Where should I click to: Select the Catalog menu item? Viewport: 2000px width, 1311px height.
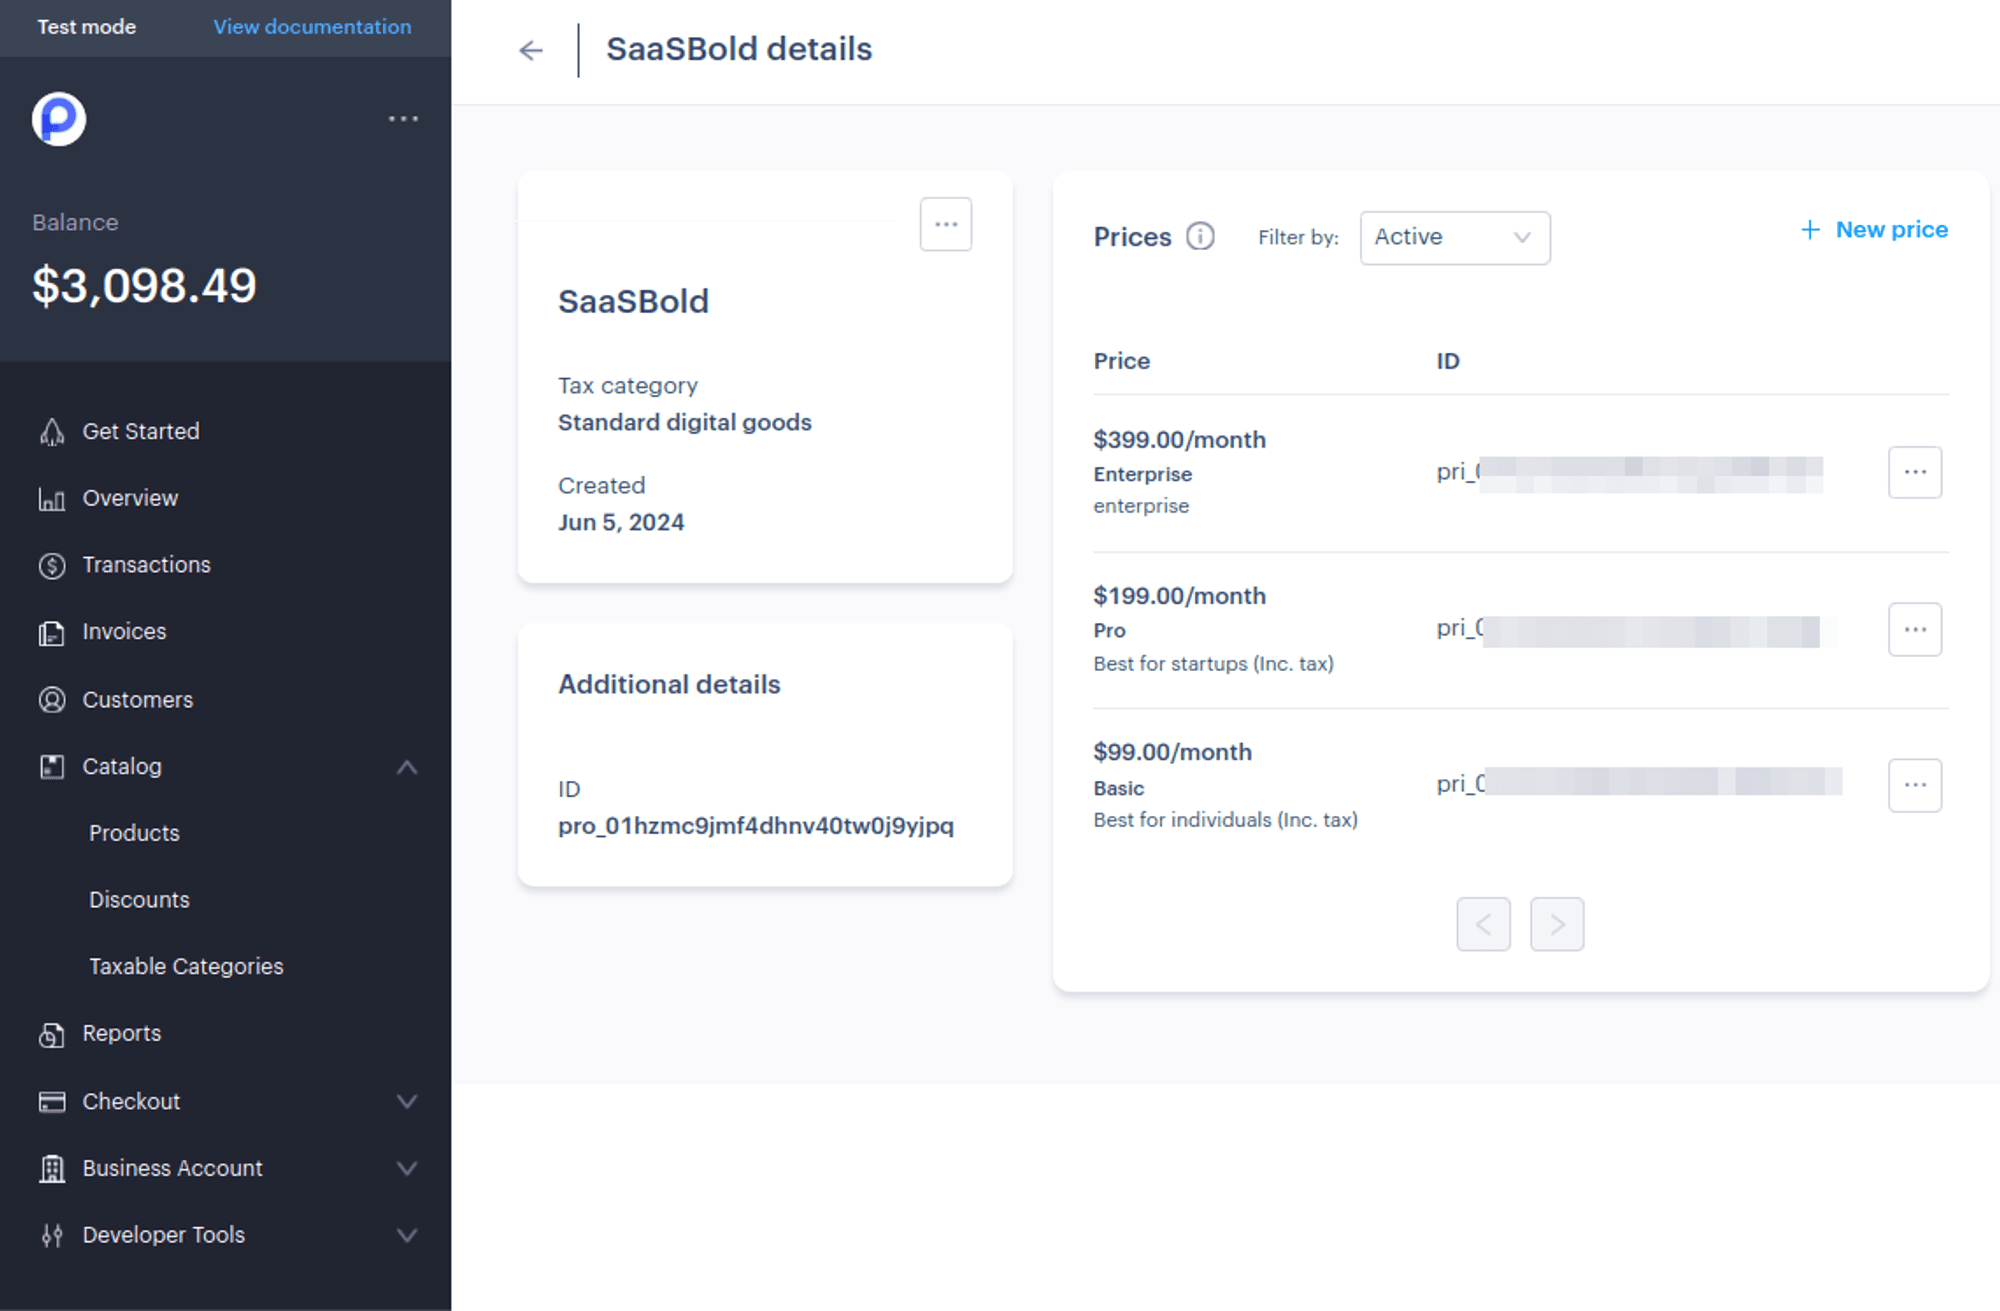pos(121,767)
